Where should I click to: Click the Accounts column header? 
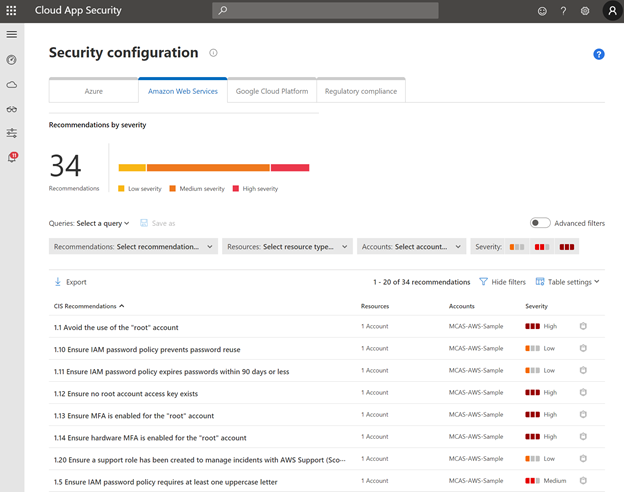(462, 306)
